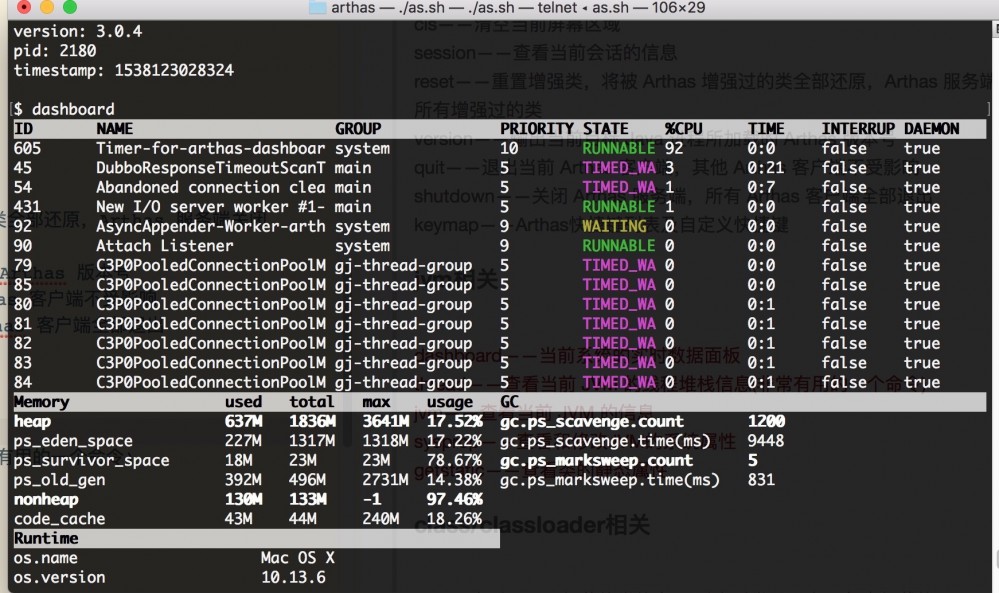The image size is (999, 593).
Task: Click marksweep time value 831
Action: click(x=761, y=480)
